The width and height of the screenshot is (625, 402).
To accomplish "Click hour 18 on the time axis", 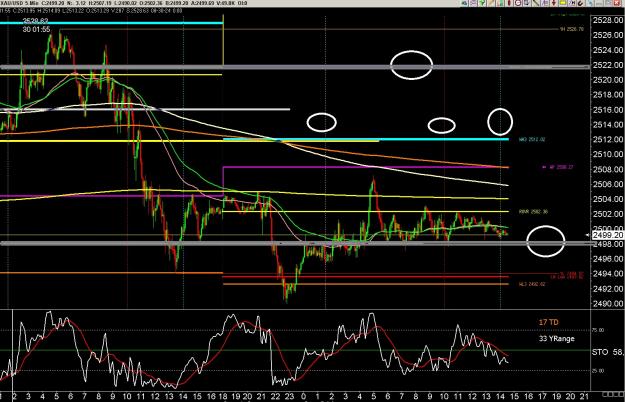I will point(223,397).
